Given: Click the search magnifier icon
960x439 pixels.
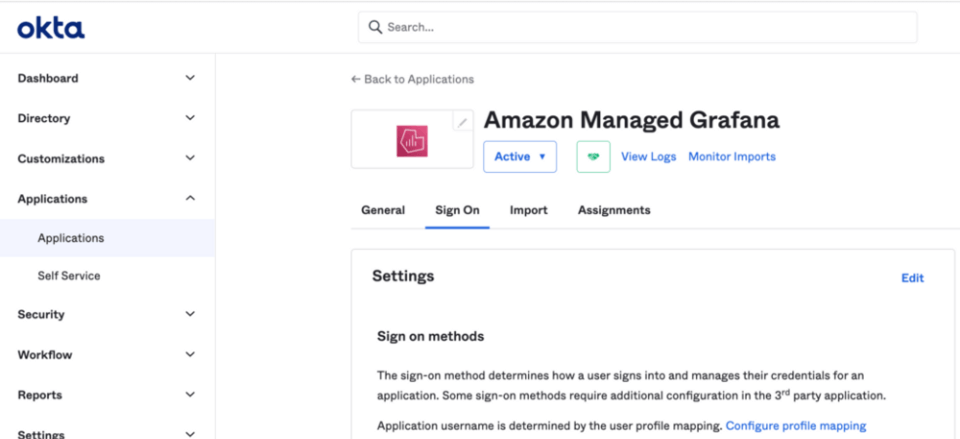Looking at the screenshot, I should point(375,27).
